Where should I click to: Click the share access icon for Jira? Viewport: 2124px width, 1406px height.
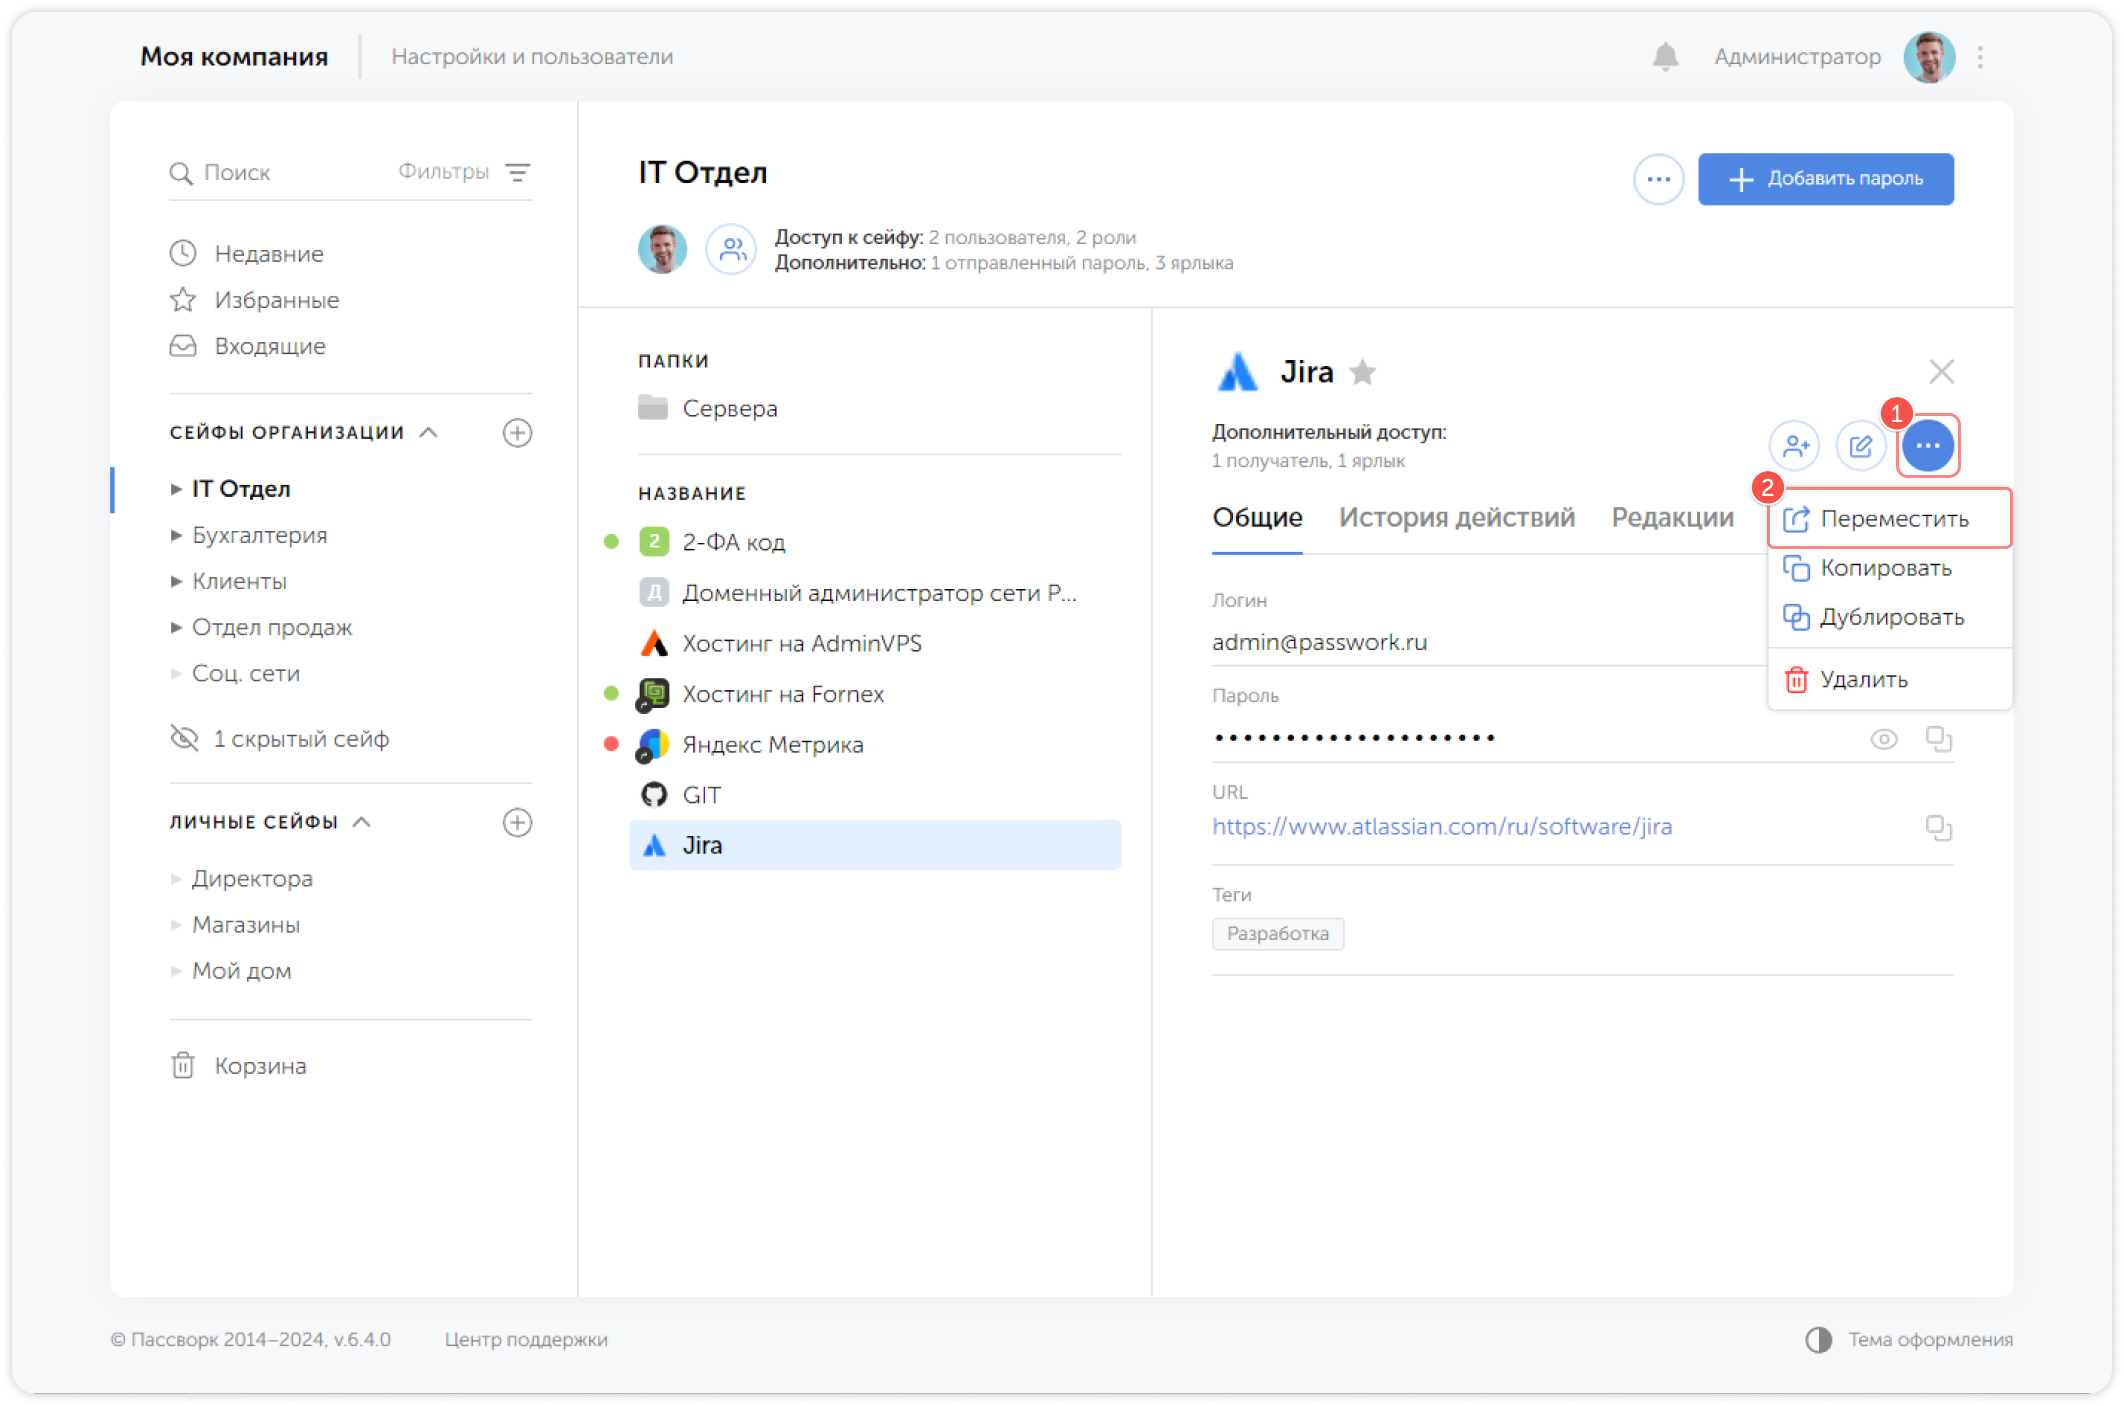1795,446
